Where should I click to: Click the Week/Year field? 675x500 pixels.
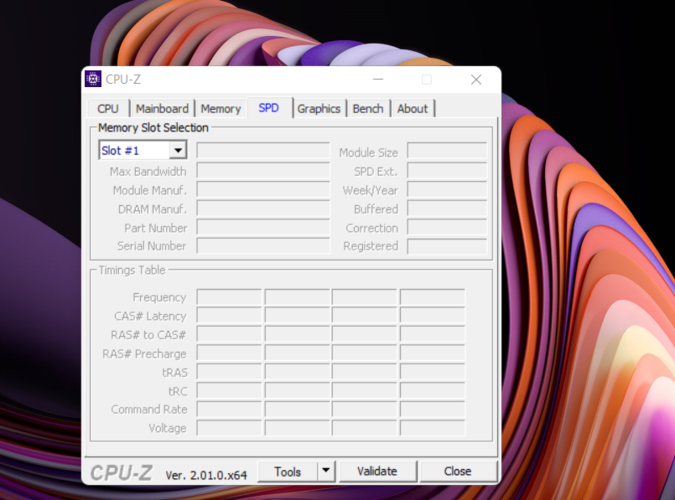(447, 189)
